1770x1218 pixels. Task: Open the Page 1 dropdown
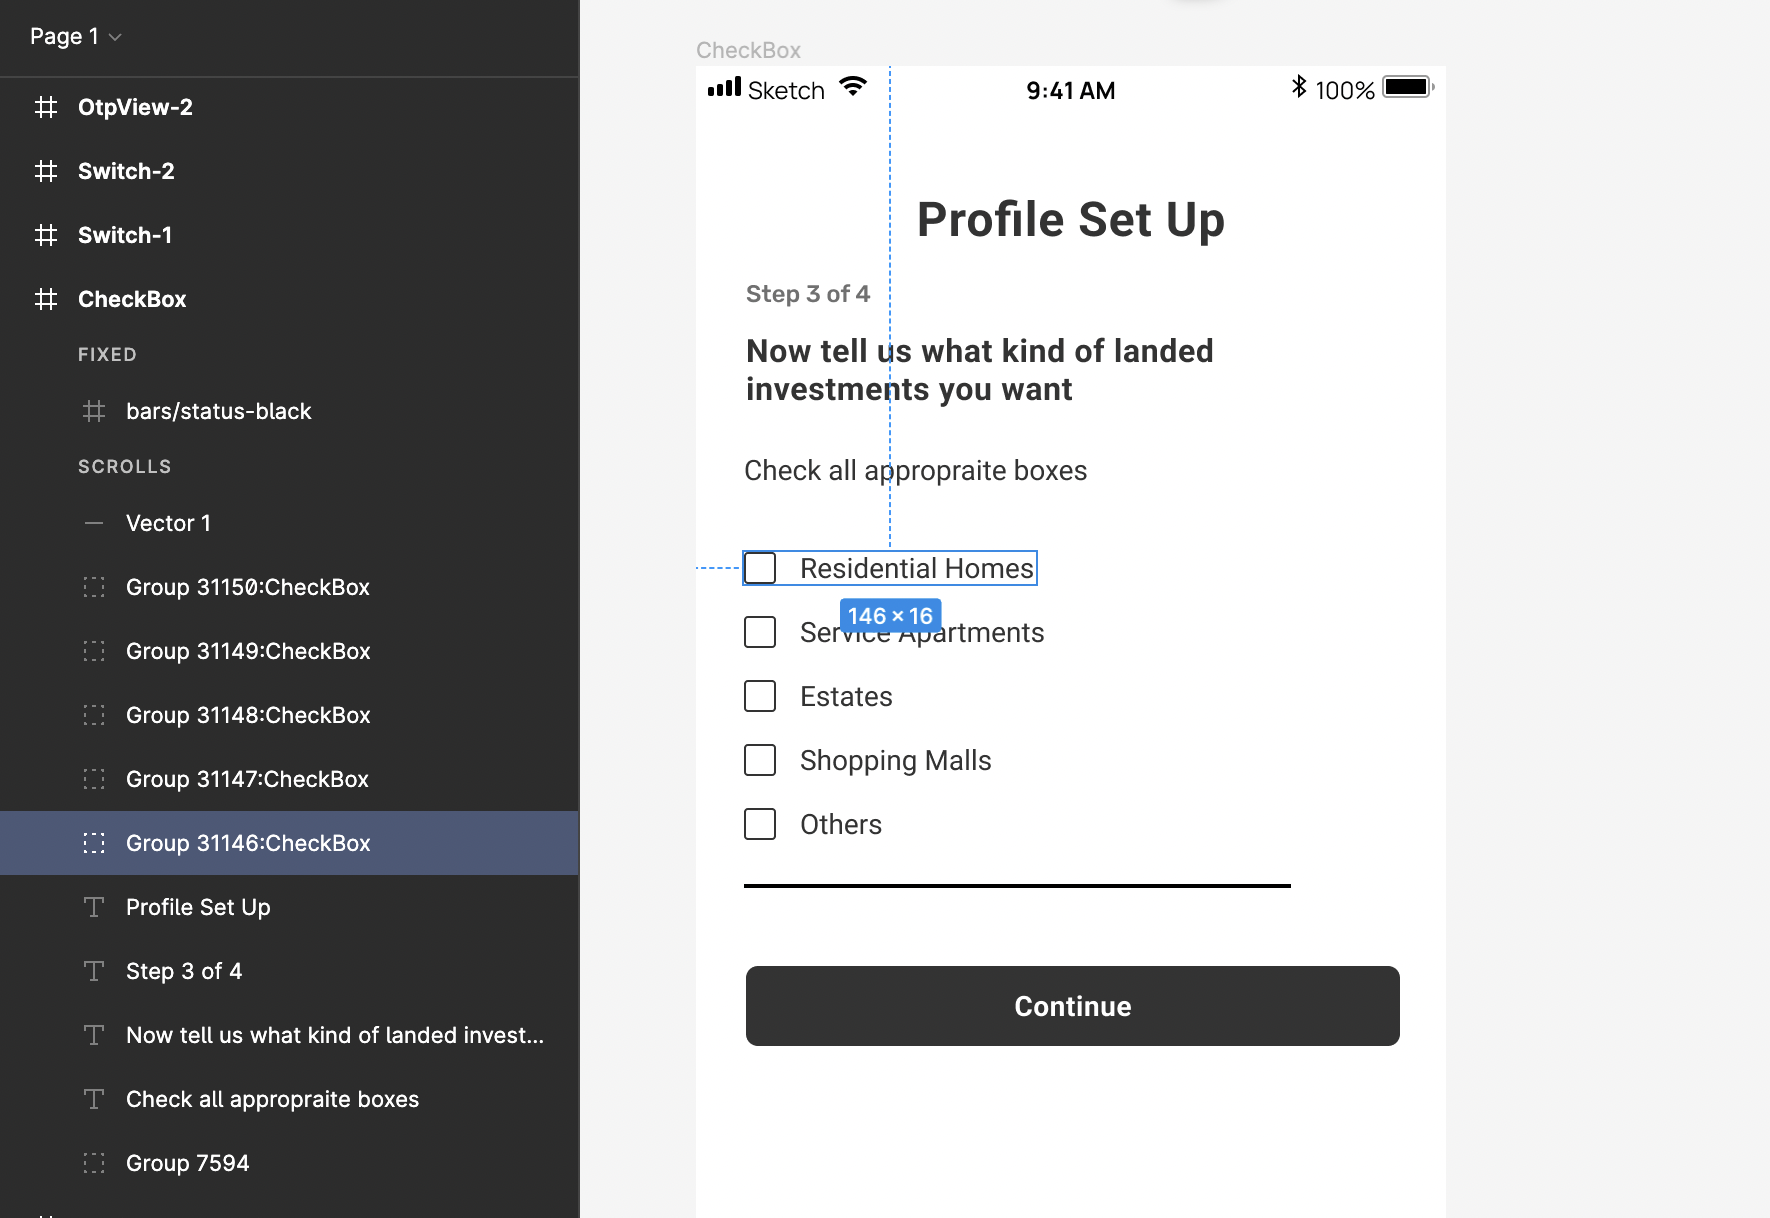[x=75, y=37]
